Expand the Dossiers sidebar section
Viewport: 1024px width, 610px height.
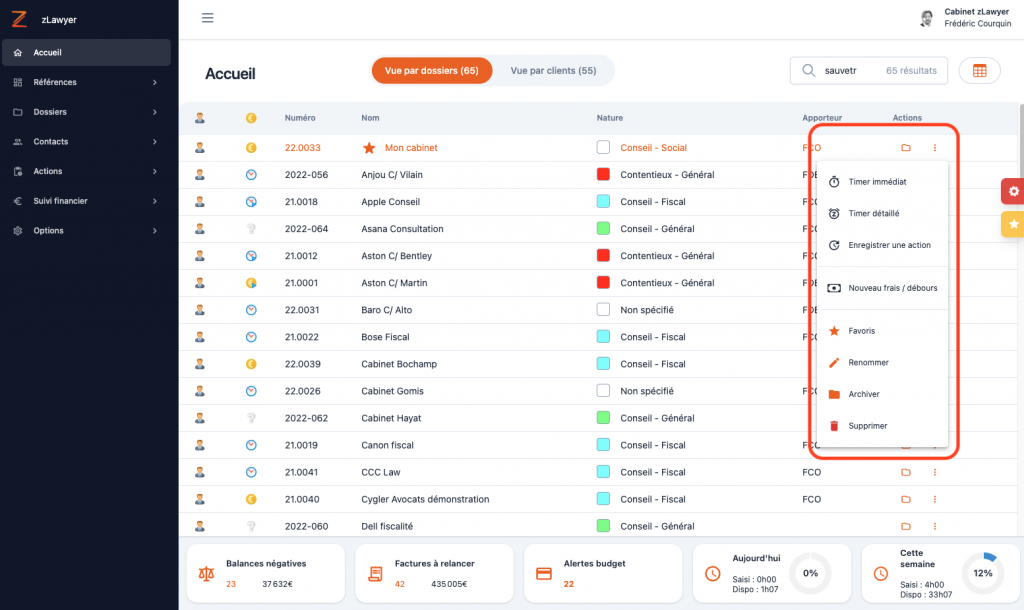[x=87, y=112]
